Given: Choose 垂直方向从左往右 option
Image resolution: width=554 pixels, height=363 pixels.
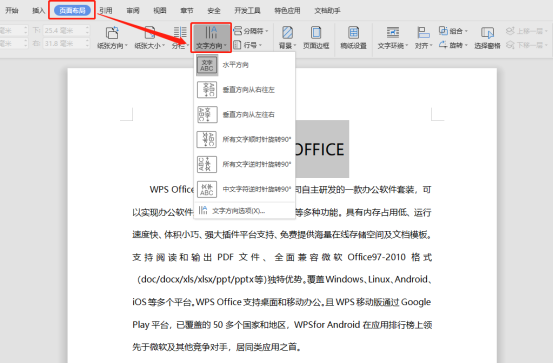Looking at the screenshot, I should point(244,115).
